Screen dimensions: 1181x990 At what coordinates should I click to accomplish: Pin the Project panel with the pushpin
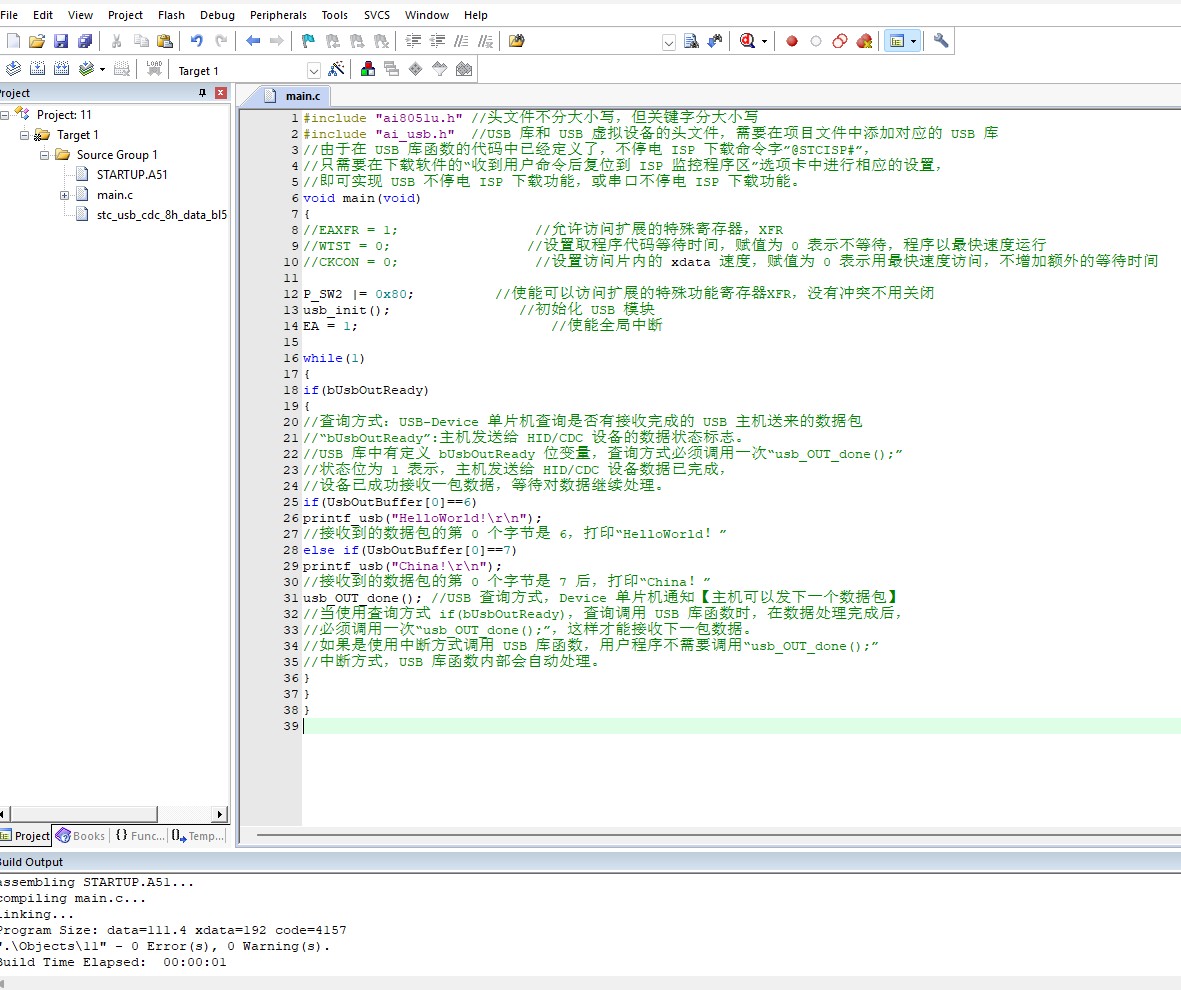pos(202,93)
